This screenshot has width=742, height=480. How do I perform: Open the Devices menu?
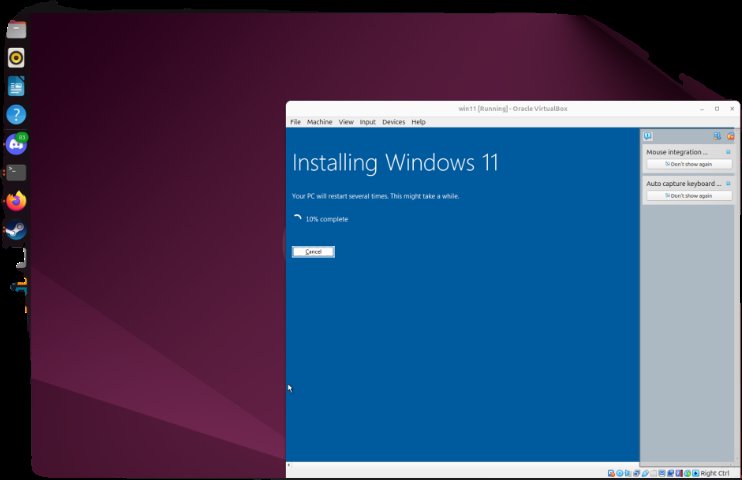click(393, 122)
